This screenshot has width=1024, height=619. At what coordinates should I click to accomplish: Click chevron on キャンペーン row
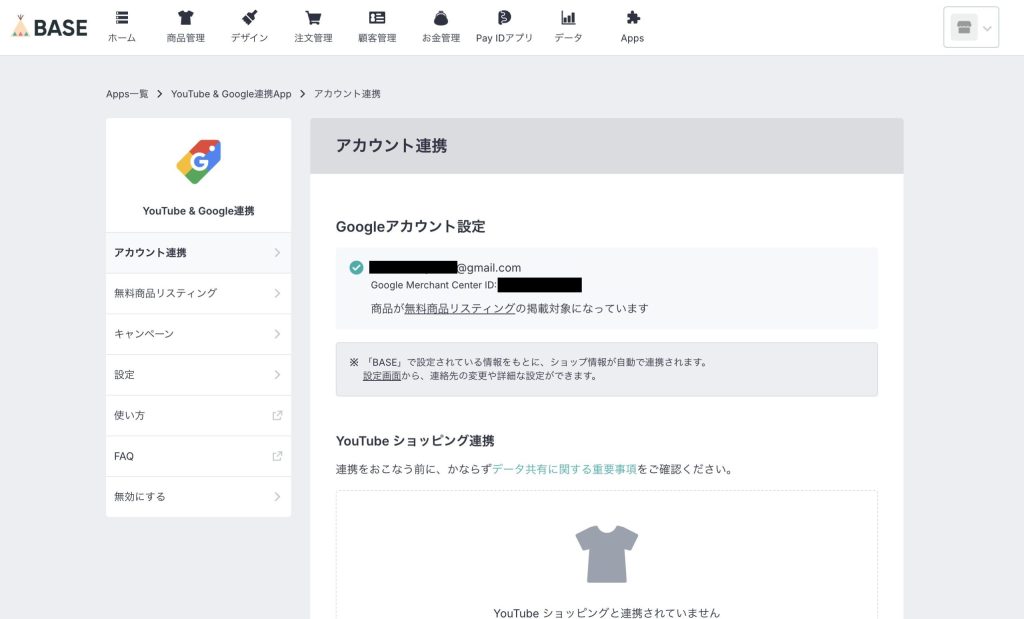[277, 334]
